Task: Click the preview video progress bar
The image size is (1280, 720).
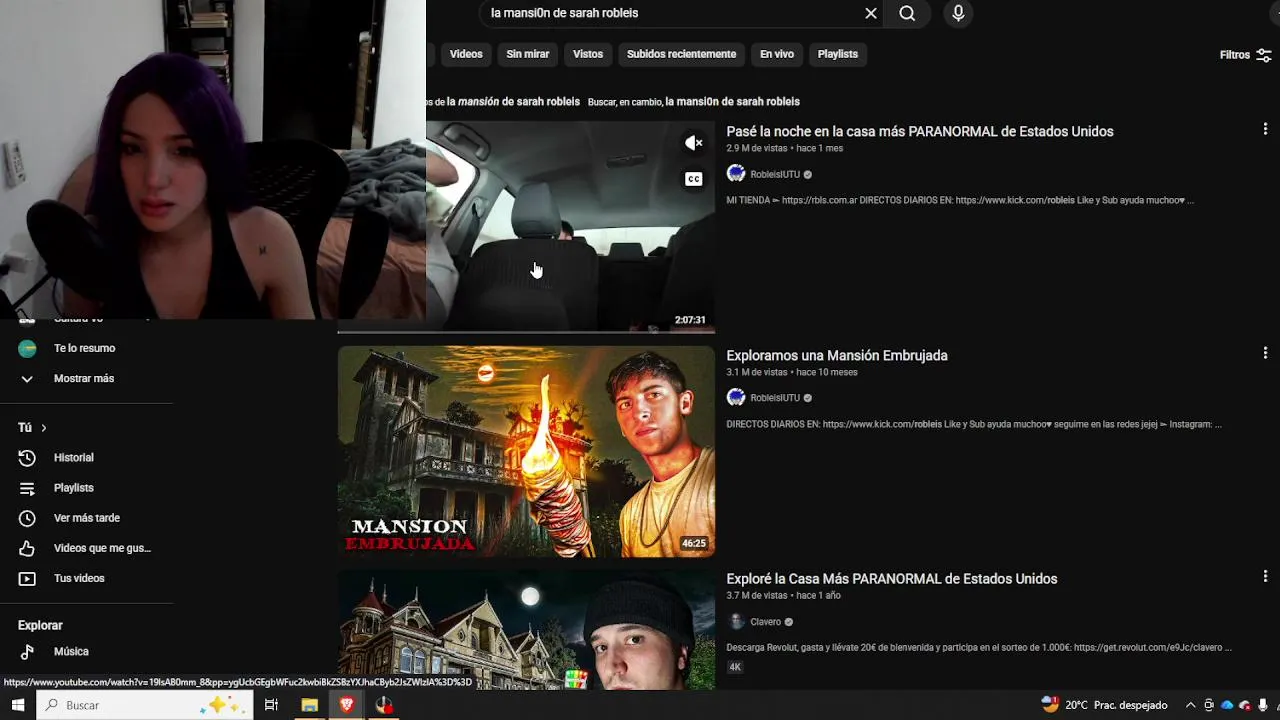Action: (526, 331)
